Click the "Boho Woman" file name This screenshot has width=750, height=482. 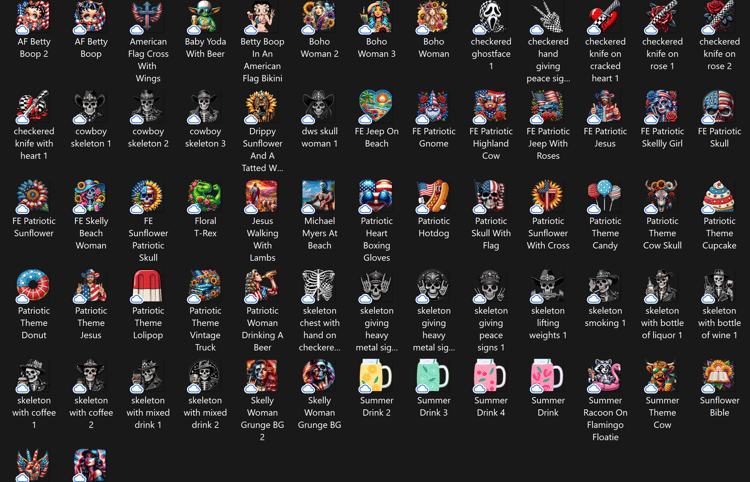click(433, 48)
